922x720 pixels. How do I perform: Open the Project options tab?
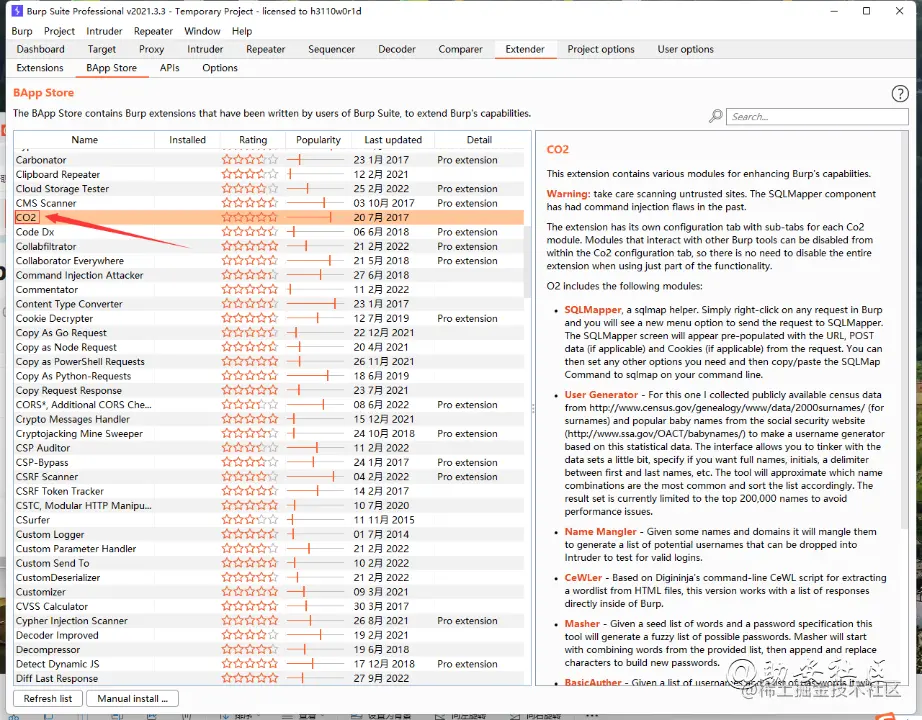coord(601,49)
